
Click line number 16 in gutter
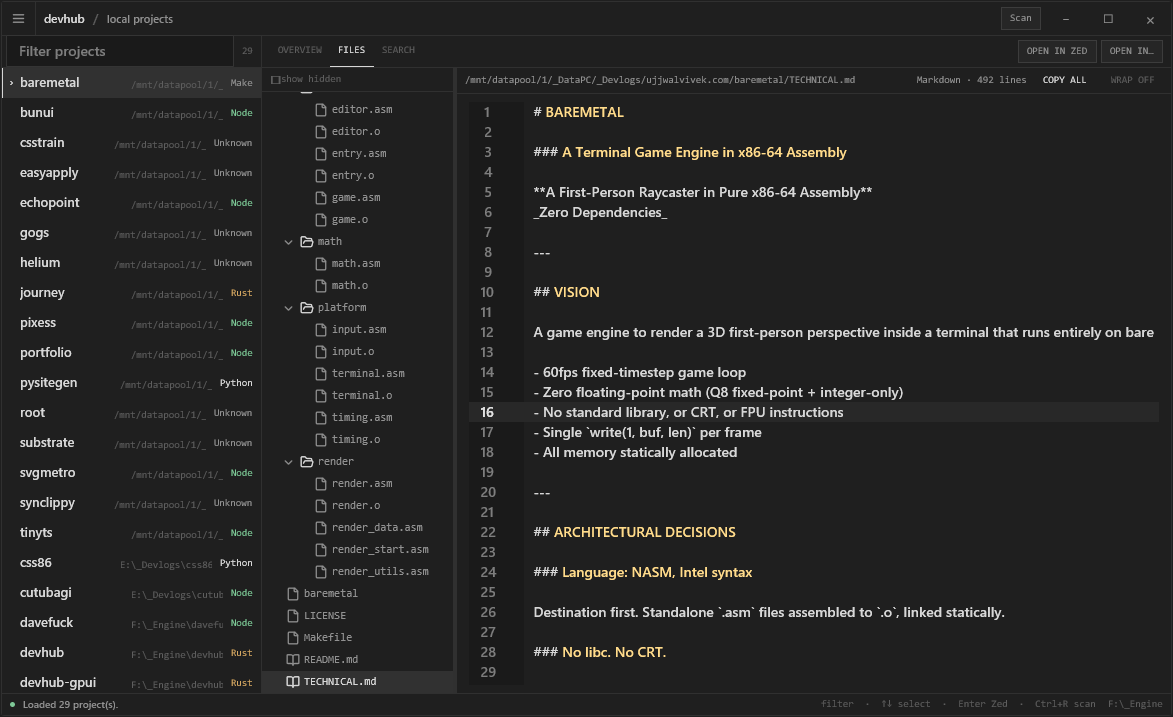(x=487, y=412)
